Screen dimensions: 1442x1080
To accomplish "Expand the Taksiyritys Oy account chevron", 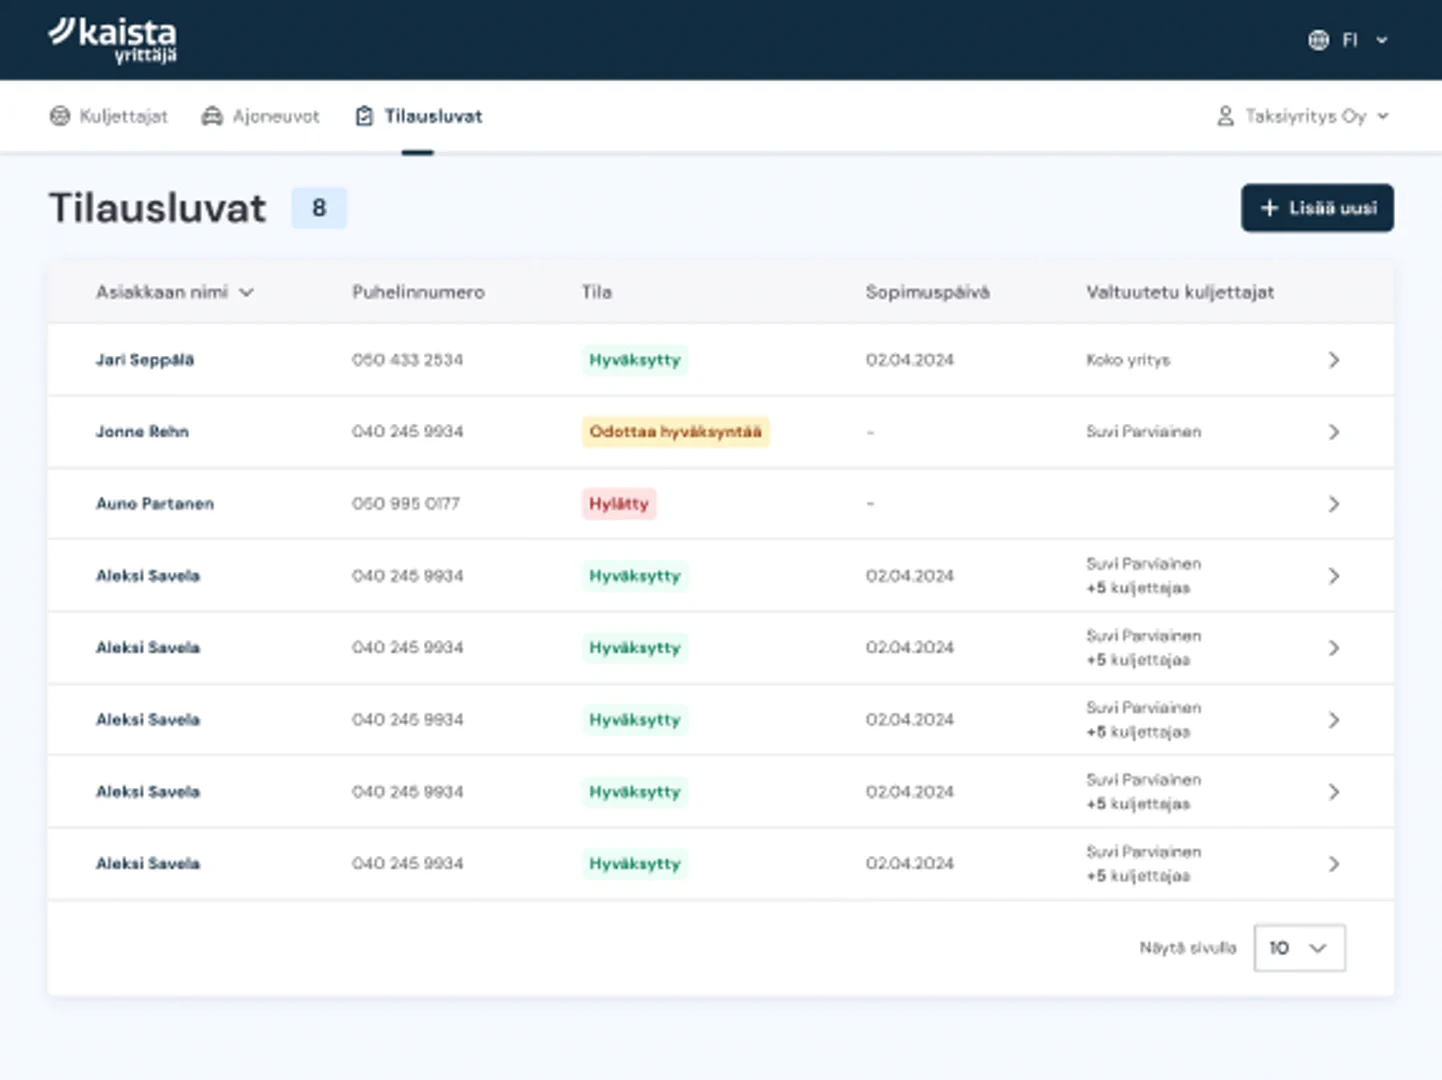I will click(x=1383, y=116).
